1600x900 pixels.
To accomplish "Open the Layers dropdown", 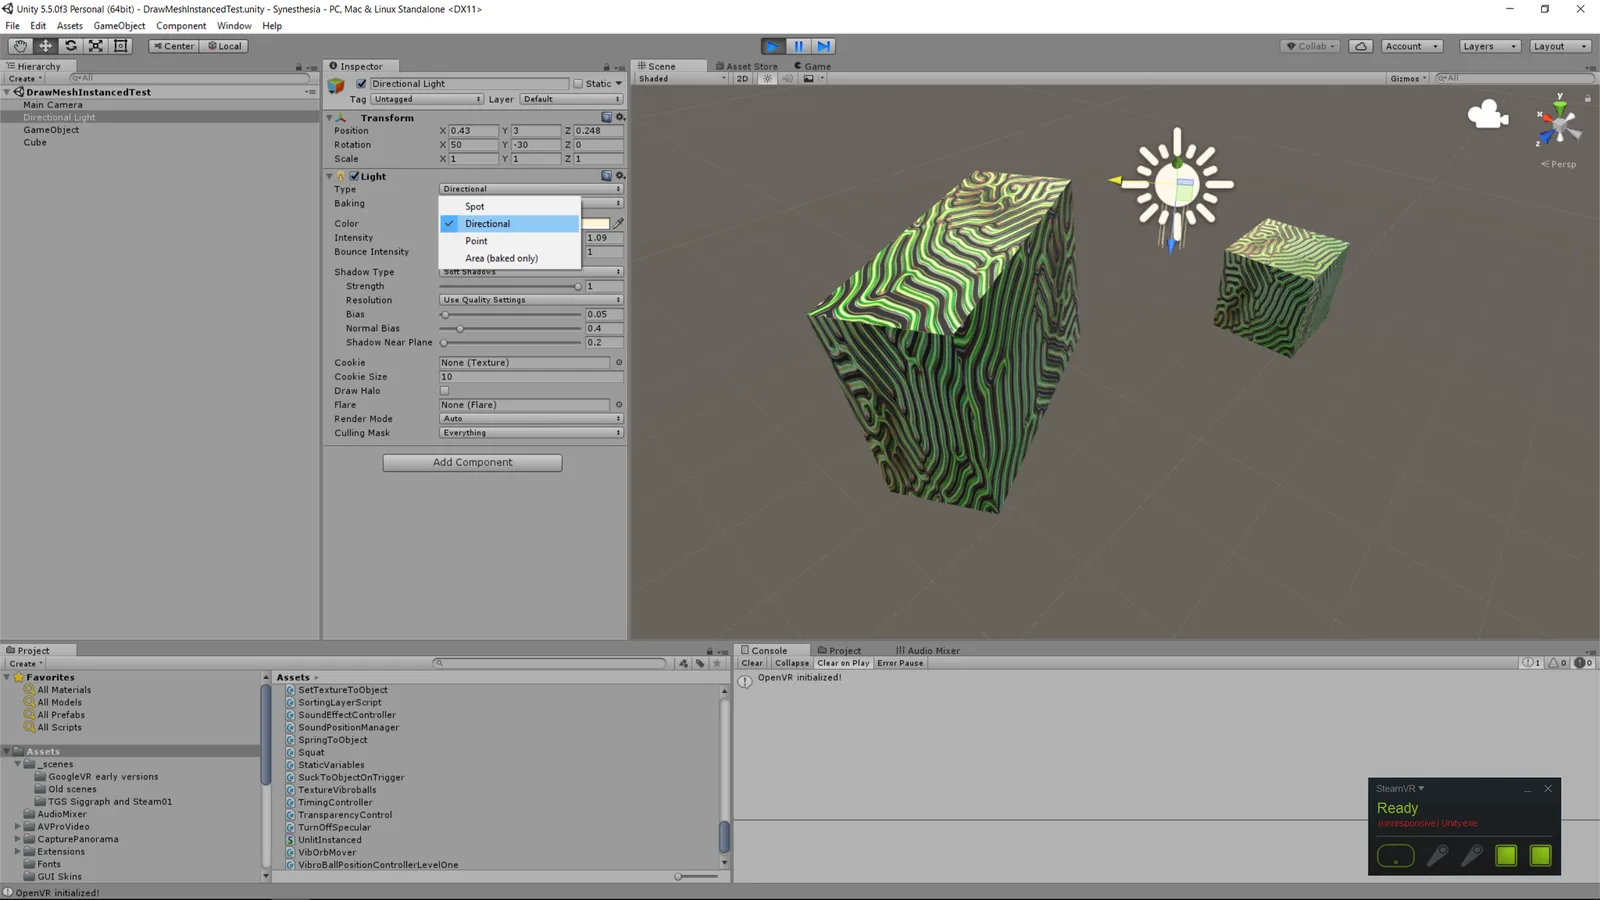I will (1488, 46).
